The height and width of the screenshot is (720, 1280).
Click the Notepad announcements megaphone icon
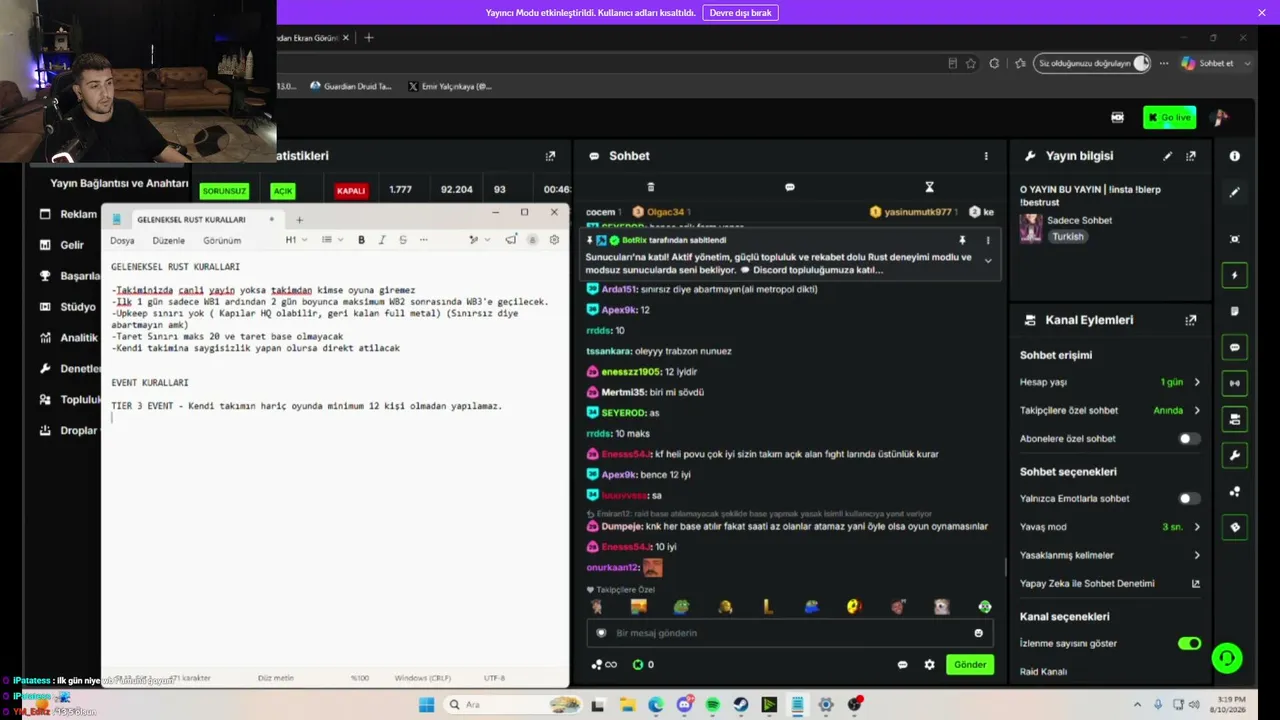pyautogui.click(x=511, y=240)
